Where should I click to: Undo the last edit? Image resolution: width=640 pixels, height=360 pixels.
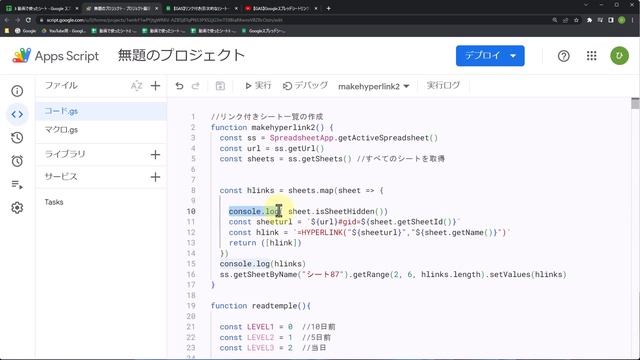[179, 86]
